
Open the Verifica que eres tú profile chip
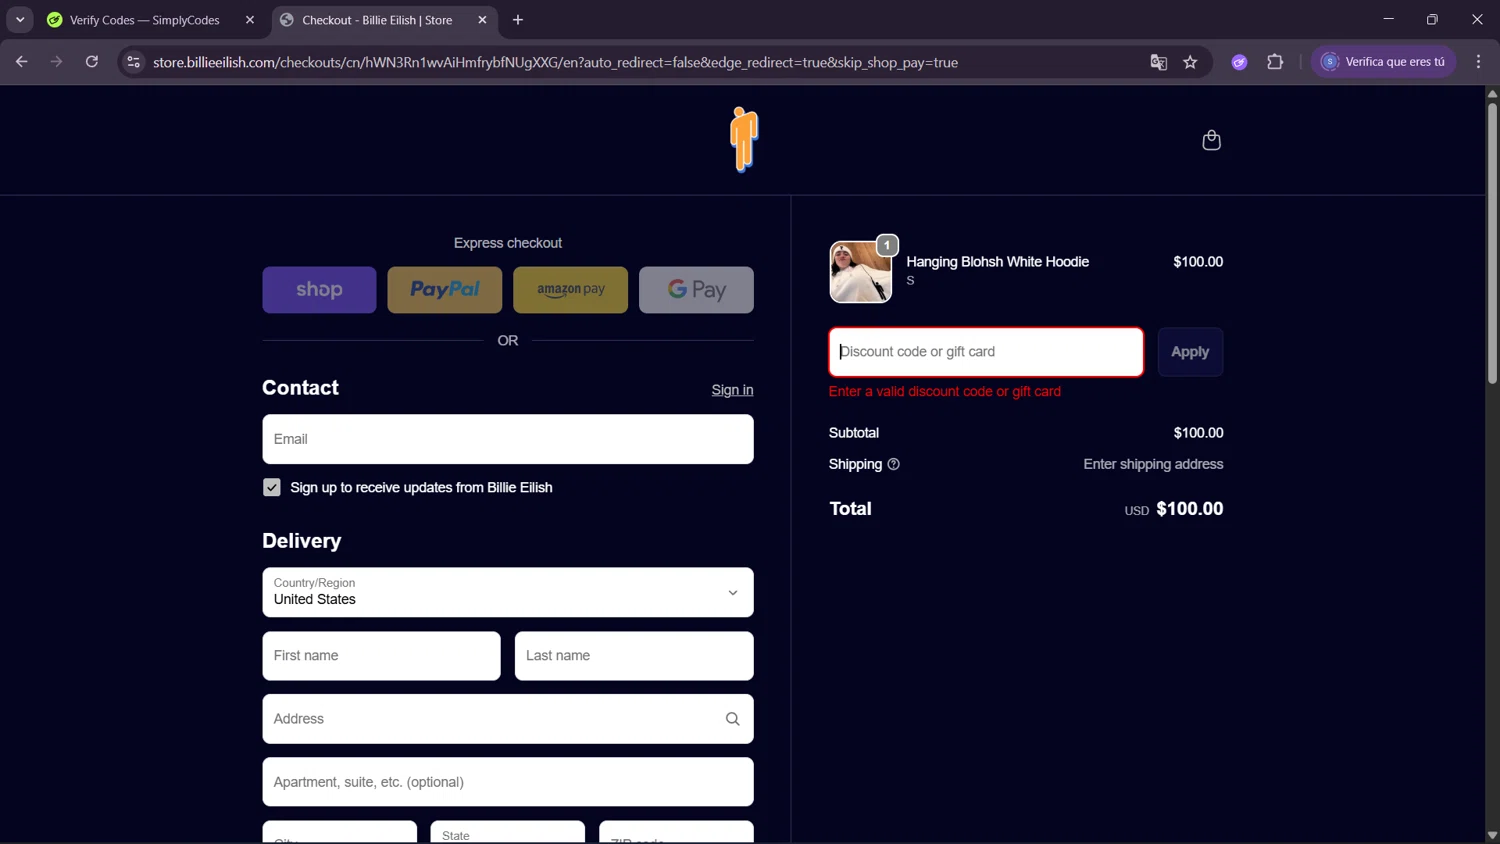point(1384,62)
